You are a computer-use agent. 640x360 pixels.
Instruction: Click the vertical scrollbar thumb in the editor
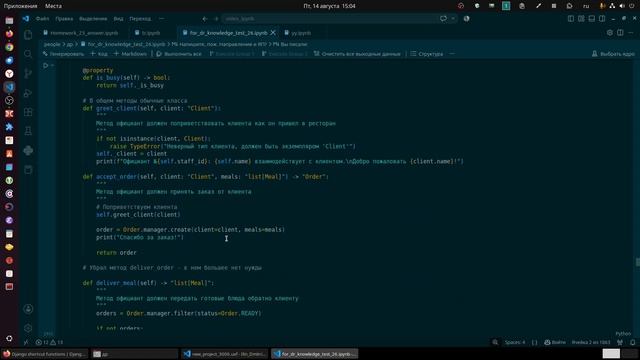tap(638, 262)
